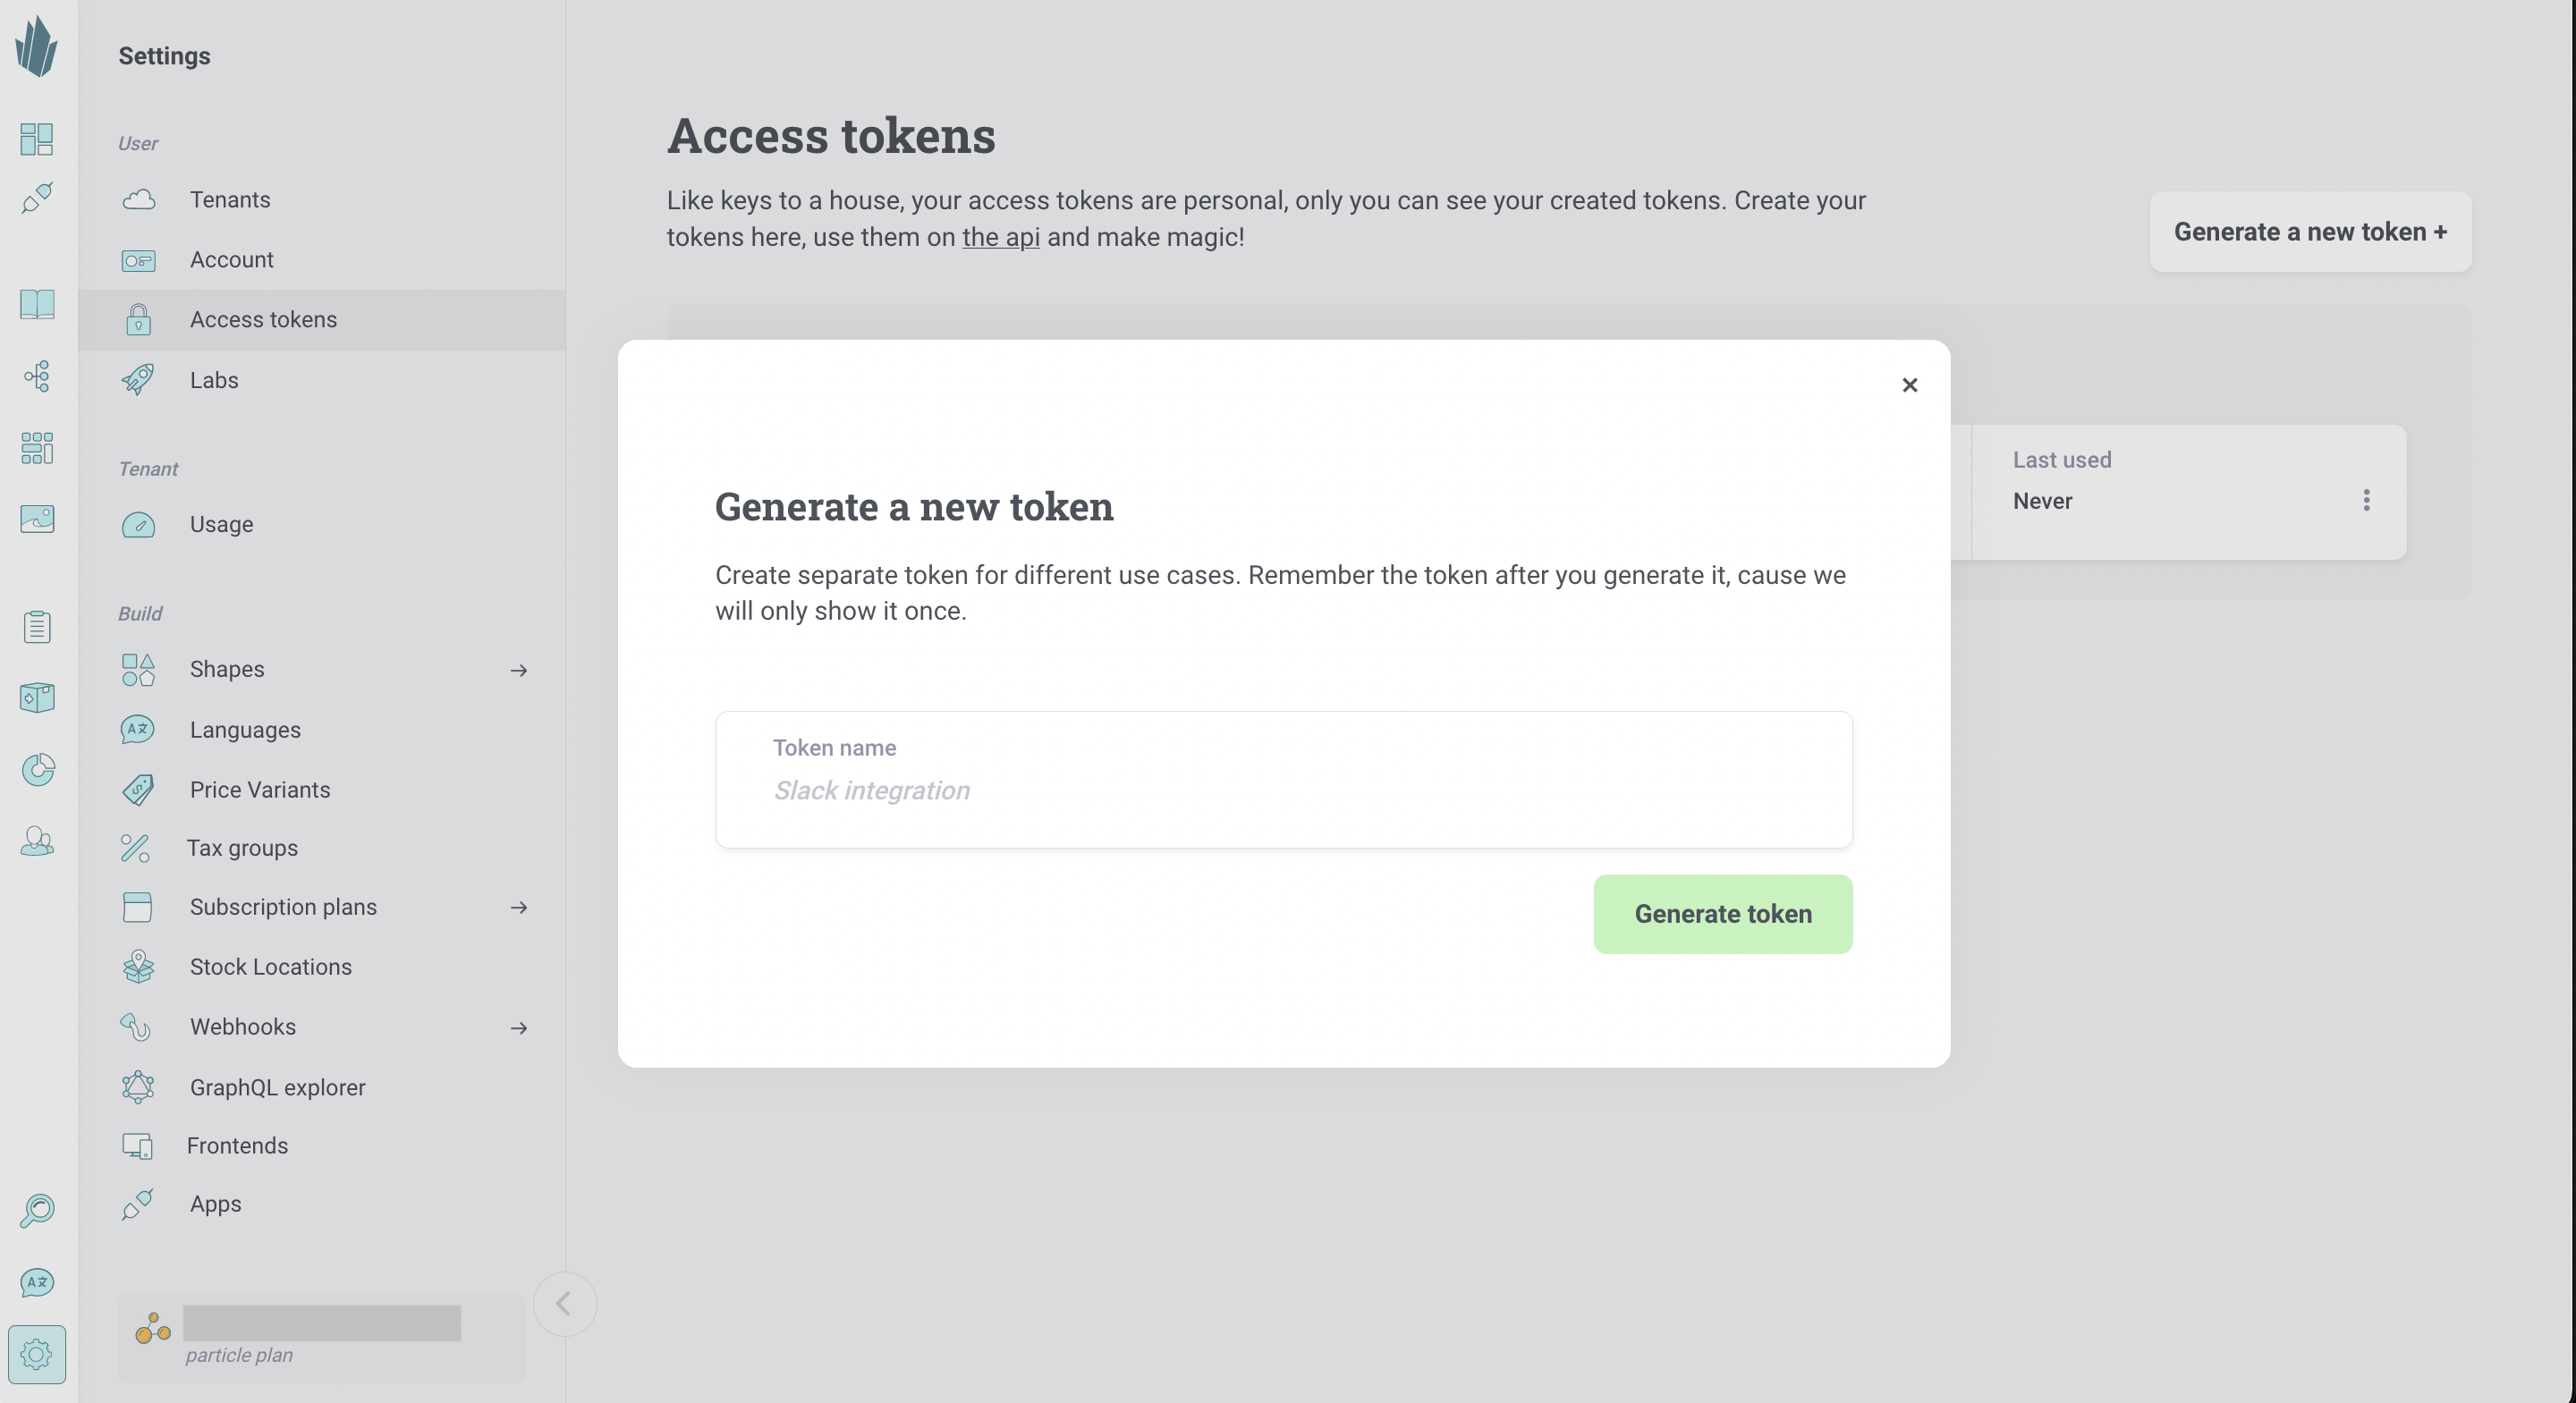Expand the Shapes submenu arrow
This screenshot has height=1403, width=2576.
(519, 670)
